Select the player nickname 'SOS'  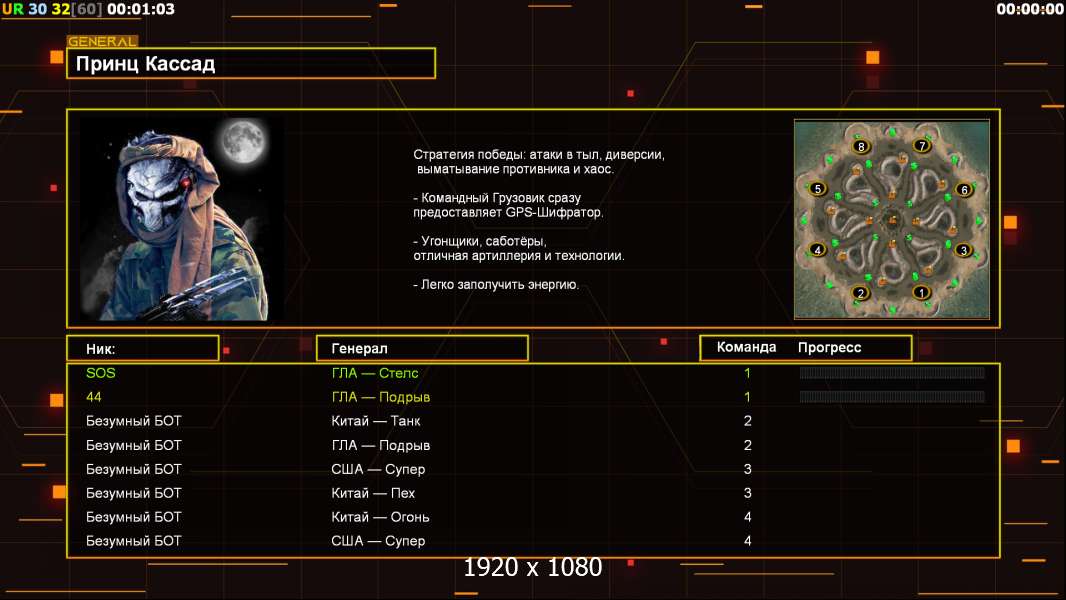tap(101, 372)
